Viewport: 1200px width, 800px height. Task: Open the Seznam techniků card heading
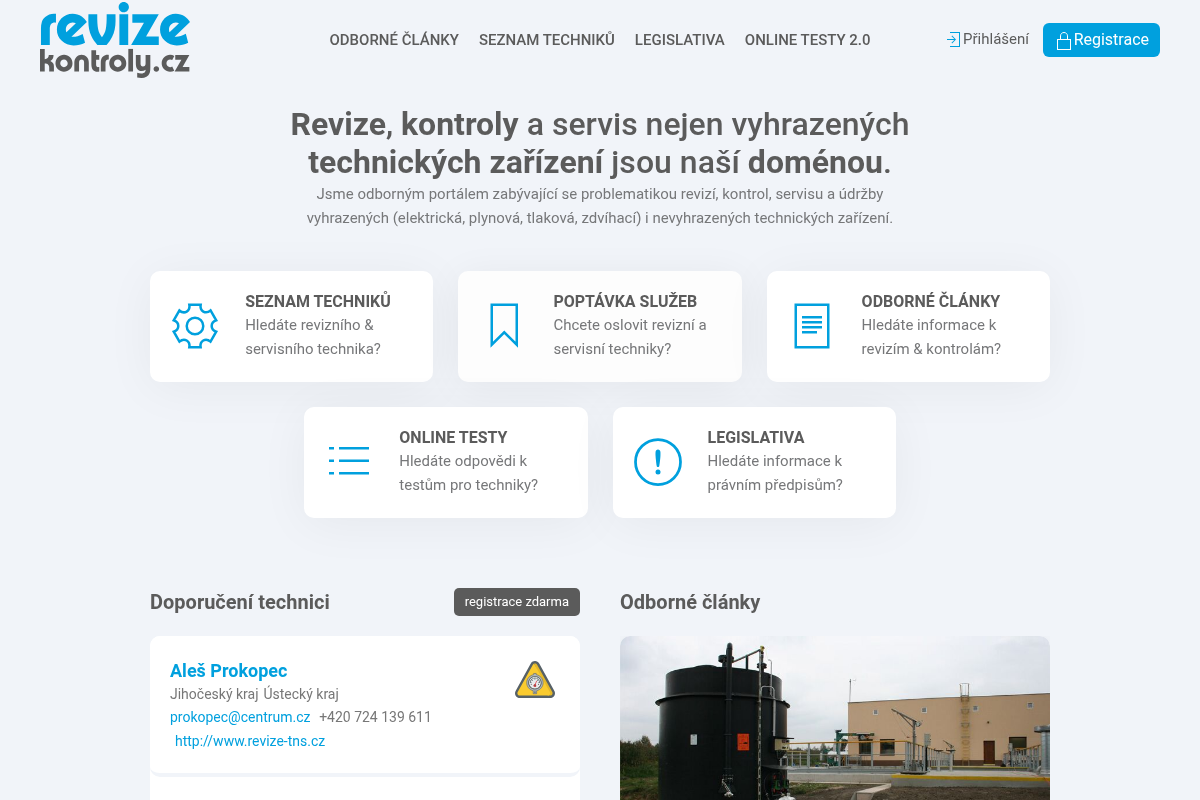318,301
